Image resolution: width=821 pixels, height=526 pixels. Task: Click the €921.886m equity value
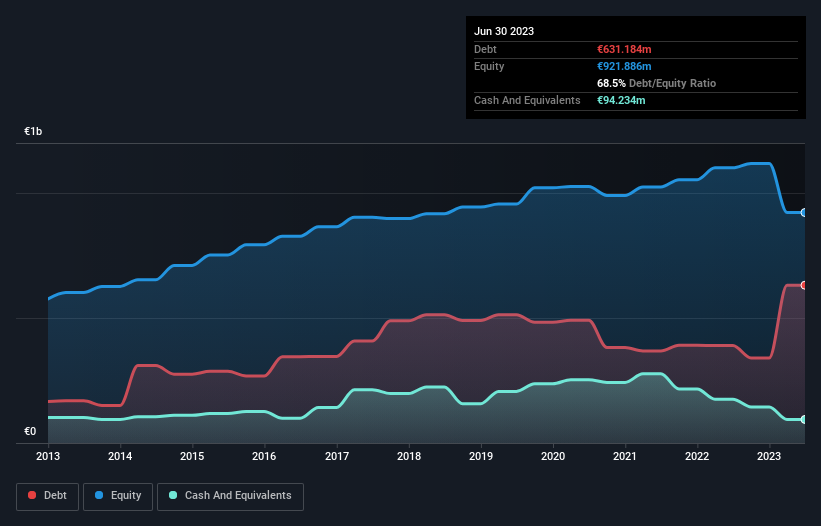click(x=624, y=66)
